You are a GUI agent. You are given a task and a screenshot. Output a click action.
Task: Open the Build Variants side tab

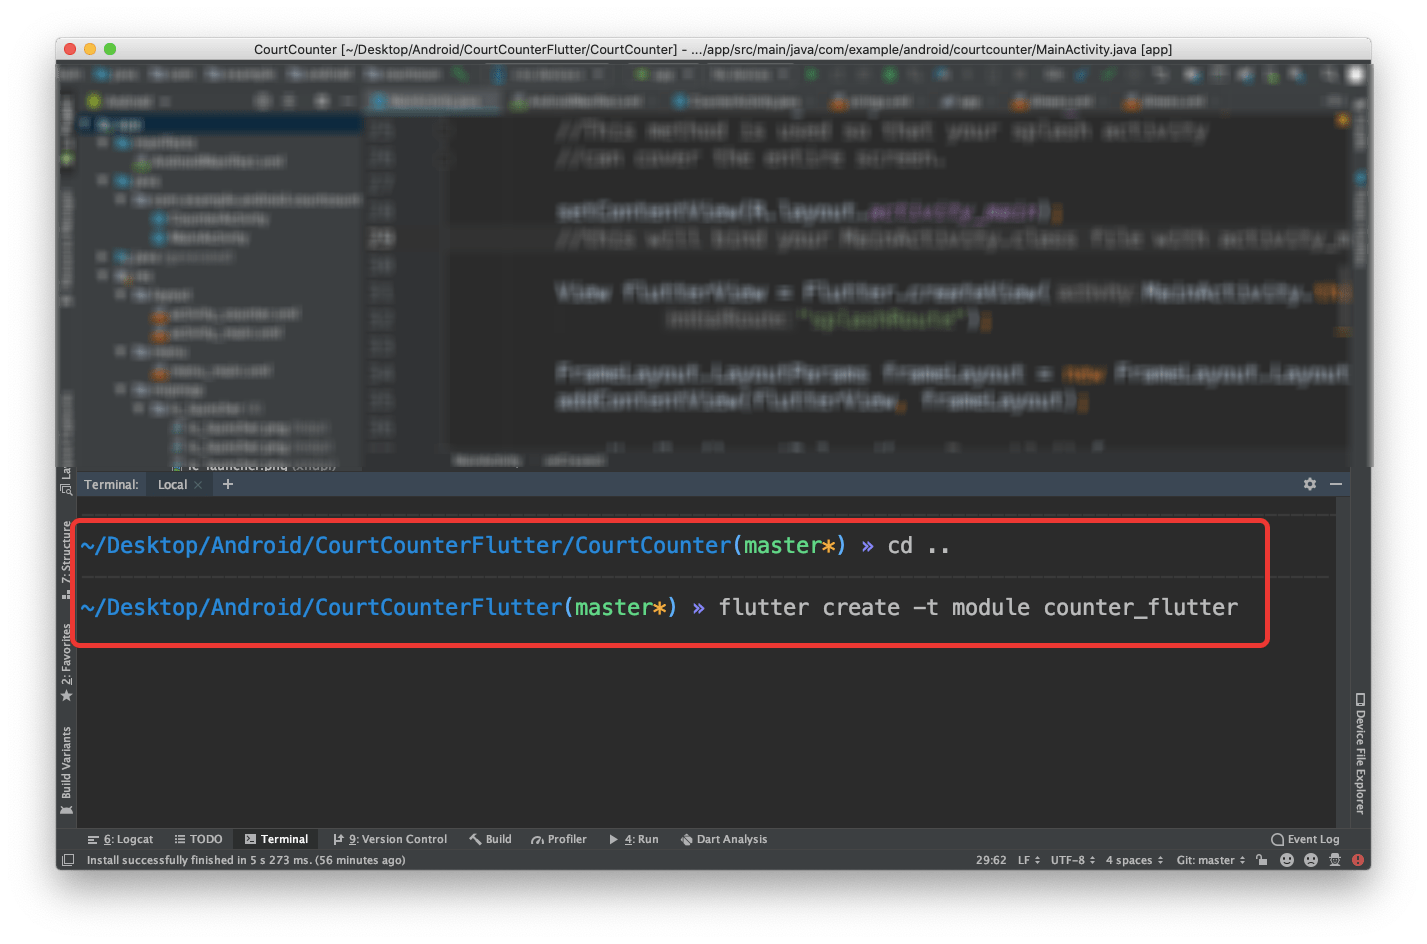click(66, 770)
